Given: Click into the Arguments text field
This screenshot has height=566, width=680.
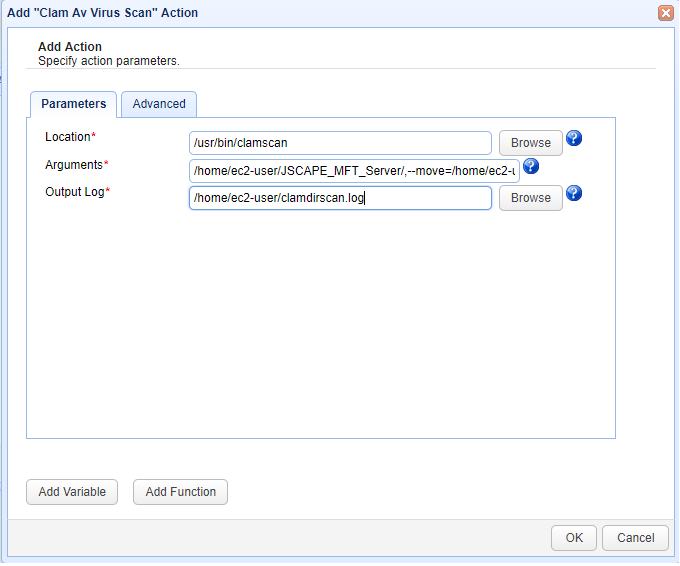Looking at the screenshot, I should coord(354,171).
